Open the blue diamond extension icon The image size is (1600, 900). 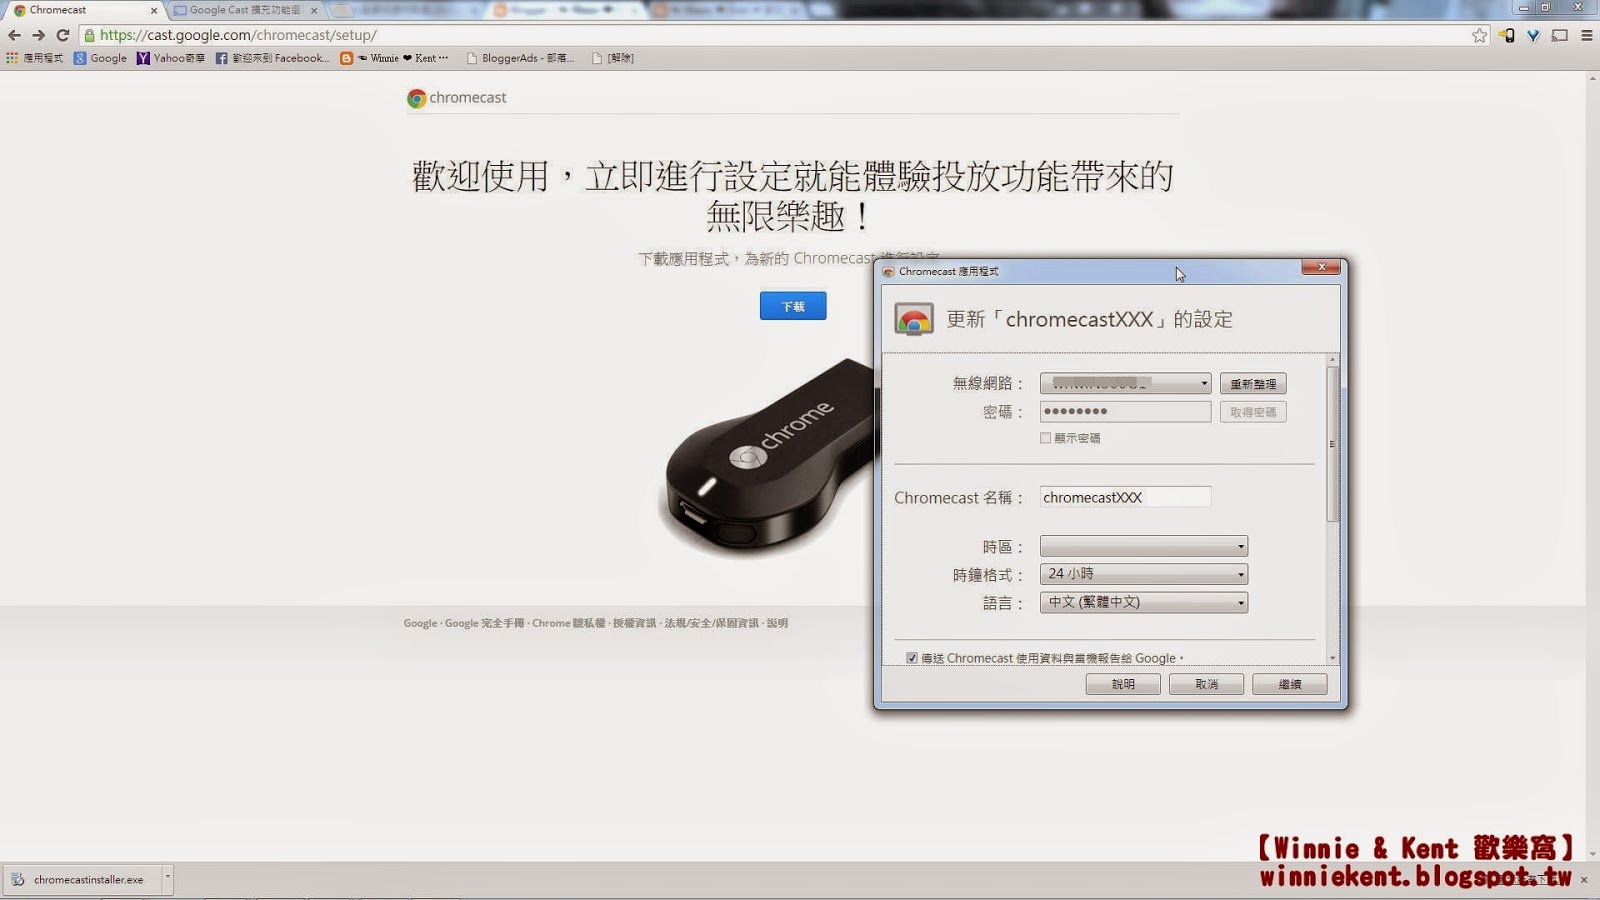click(x=1533, y=35)
